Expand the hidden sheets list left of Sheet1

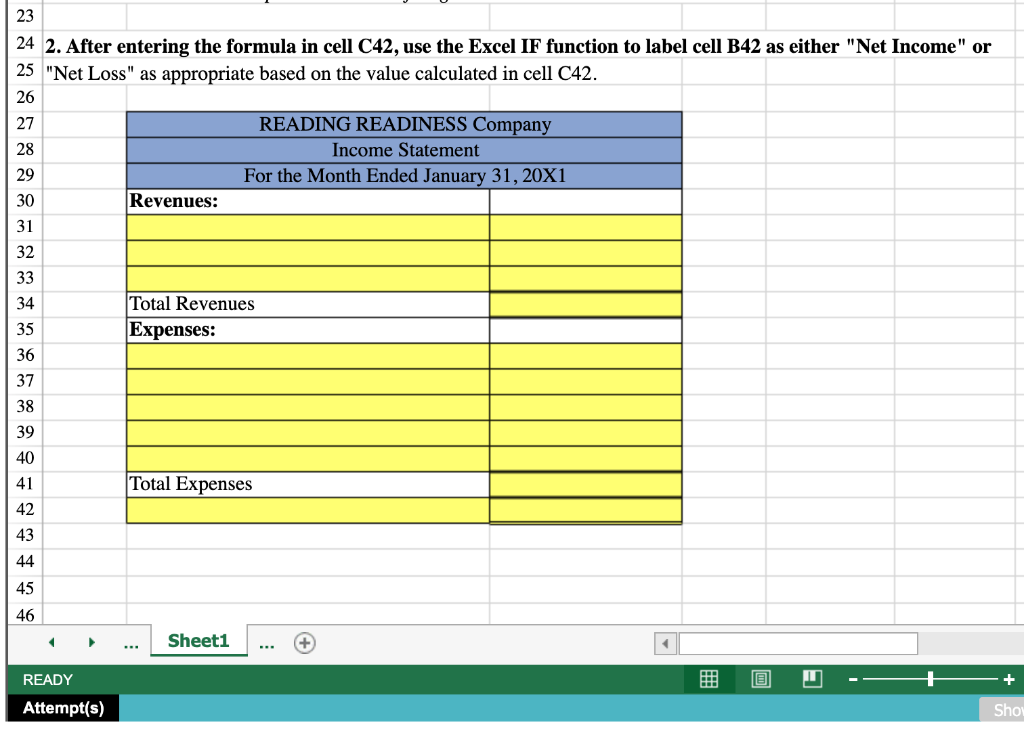(x=130, y=643)
